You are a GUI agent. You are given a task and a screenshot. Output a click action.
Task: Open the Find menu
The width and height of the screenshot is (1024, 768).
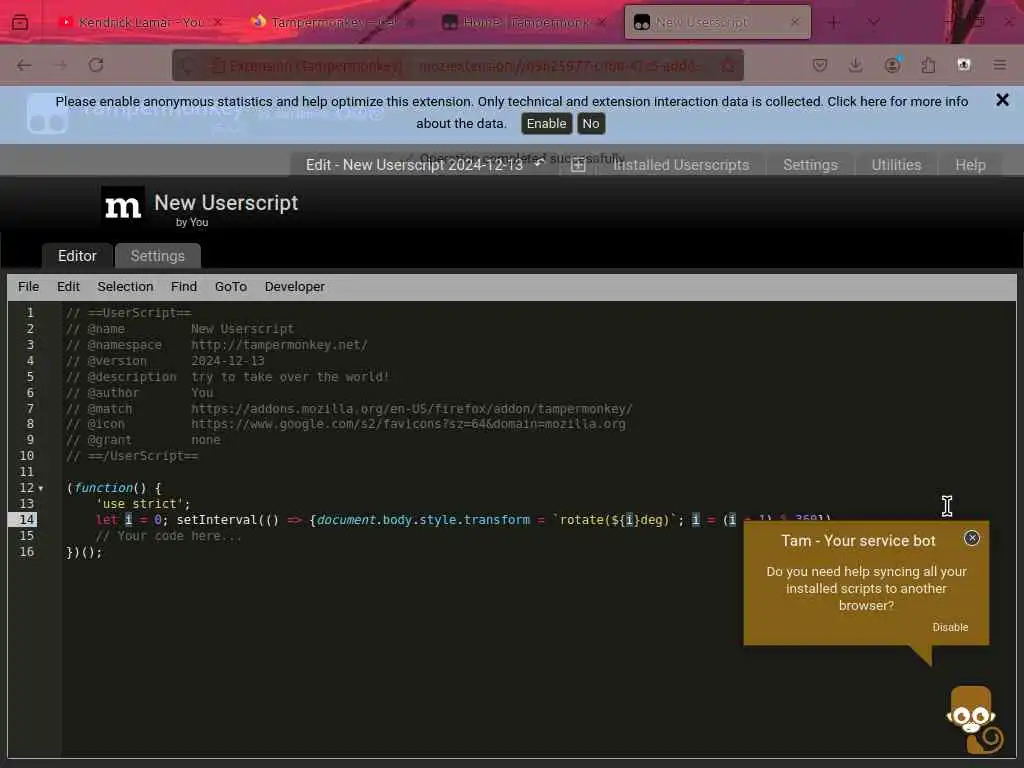pyautogui.click(x=184, y=287)
